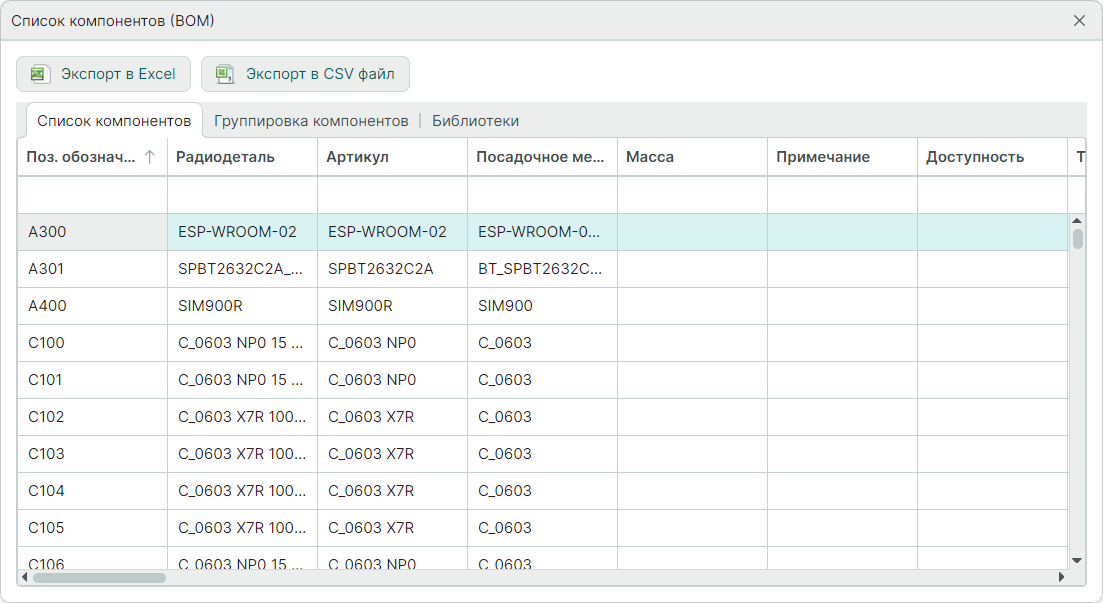The image size is (1103, 603).
Task: Open the Библиотеки tab
Action: pyautogui.click(x=475, y=121)
